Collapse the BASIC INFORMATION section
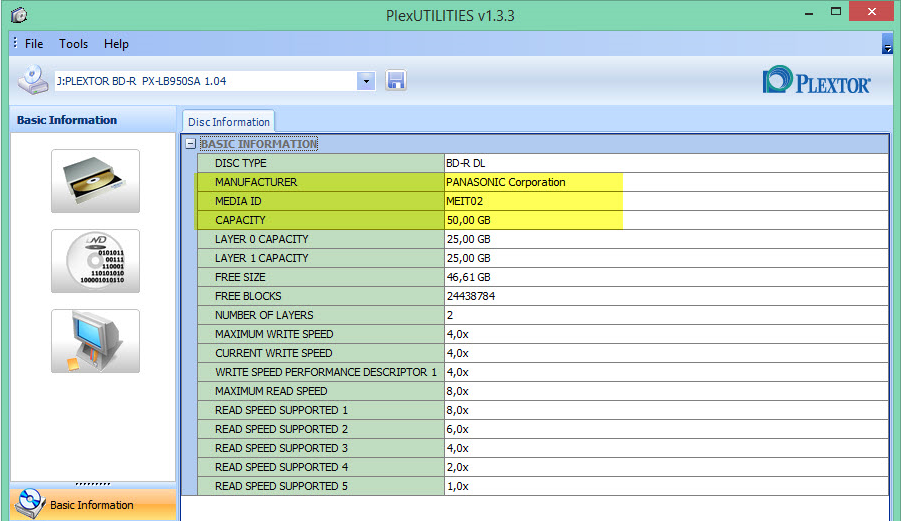The width and height of the screenshot is (901, 521). tap(191, 144)
